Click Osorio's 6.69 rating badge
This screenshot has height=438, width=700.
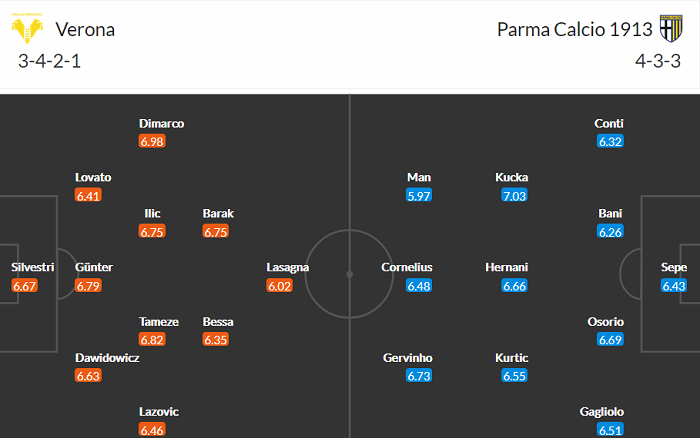[x=610, y=340]
